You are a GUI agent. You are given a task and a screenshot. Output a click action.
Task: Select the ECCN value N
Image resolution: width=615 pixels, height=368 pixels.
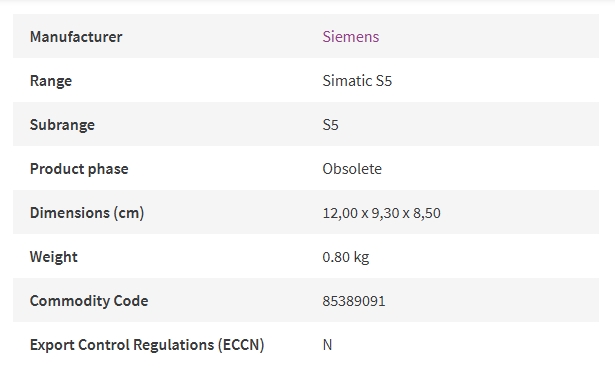click(x=327, y=345)
